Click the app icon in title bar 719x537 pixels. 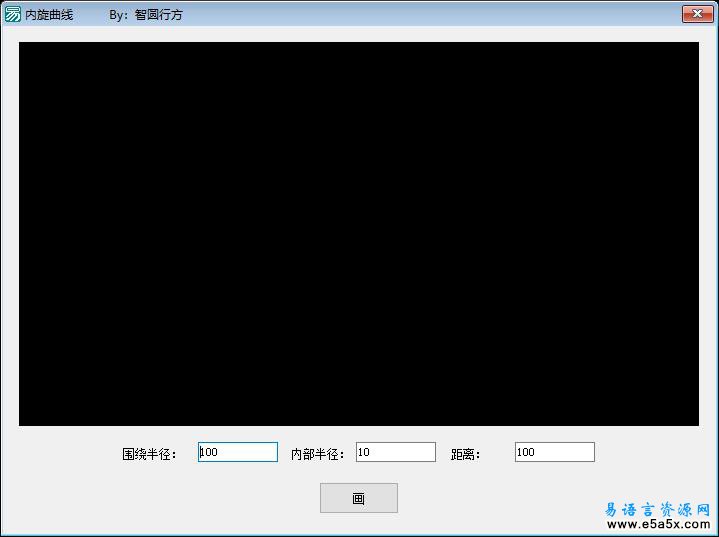[12, 14]
